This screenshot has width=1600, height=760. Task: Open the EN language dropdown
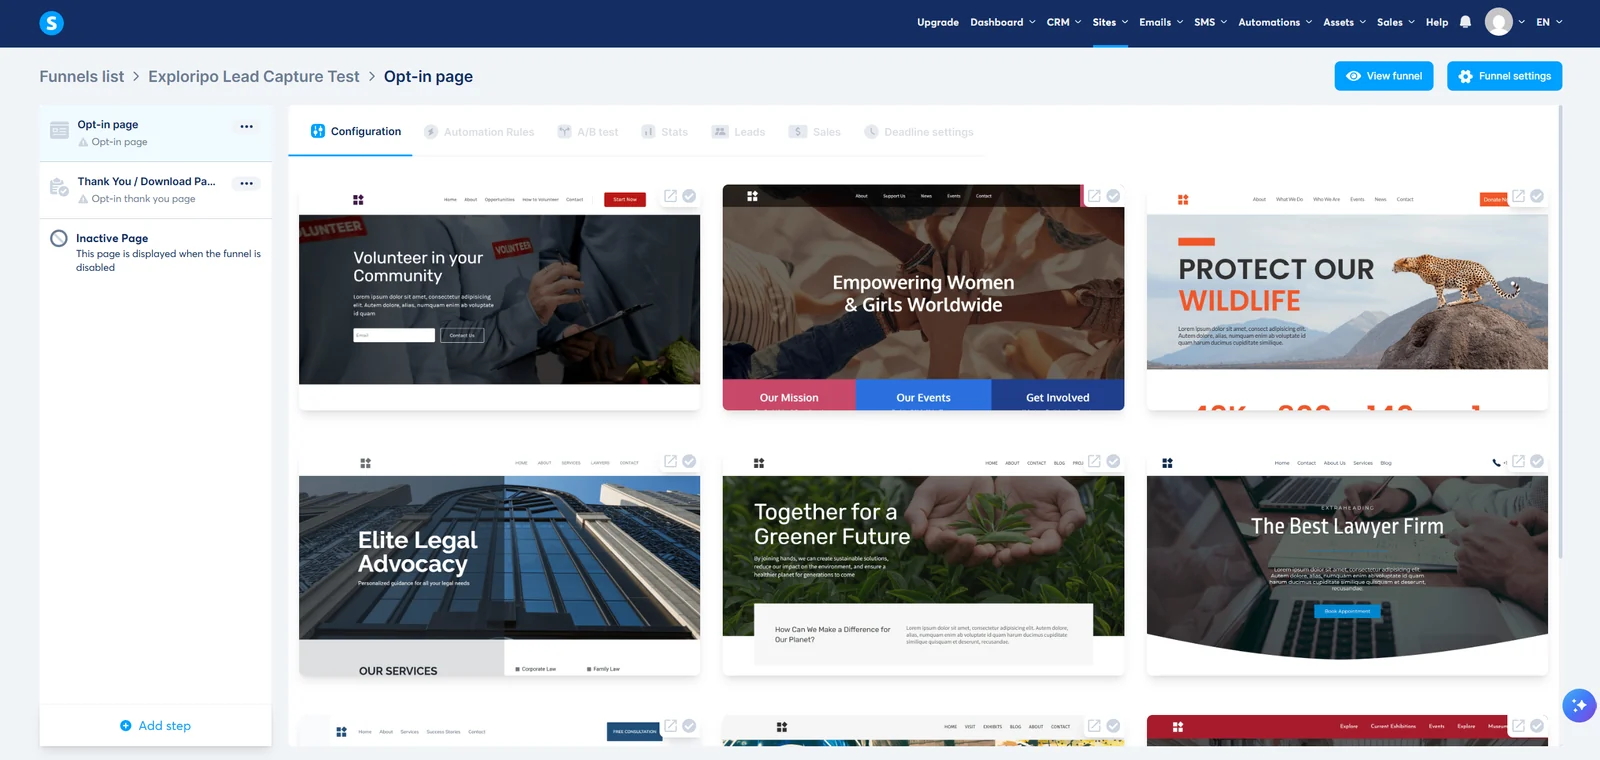(1549, 22)
